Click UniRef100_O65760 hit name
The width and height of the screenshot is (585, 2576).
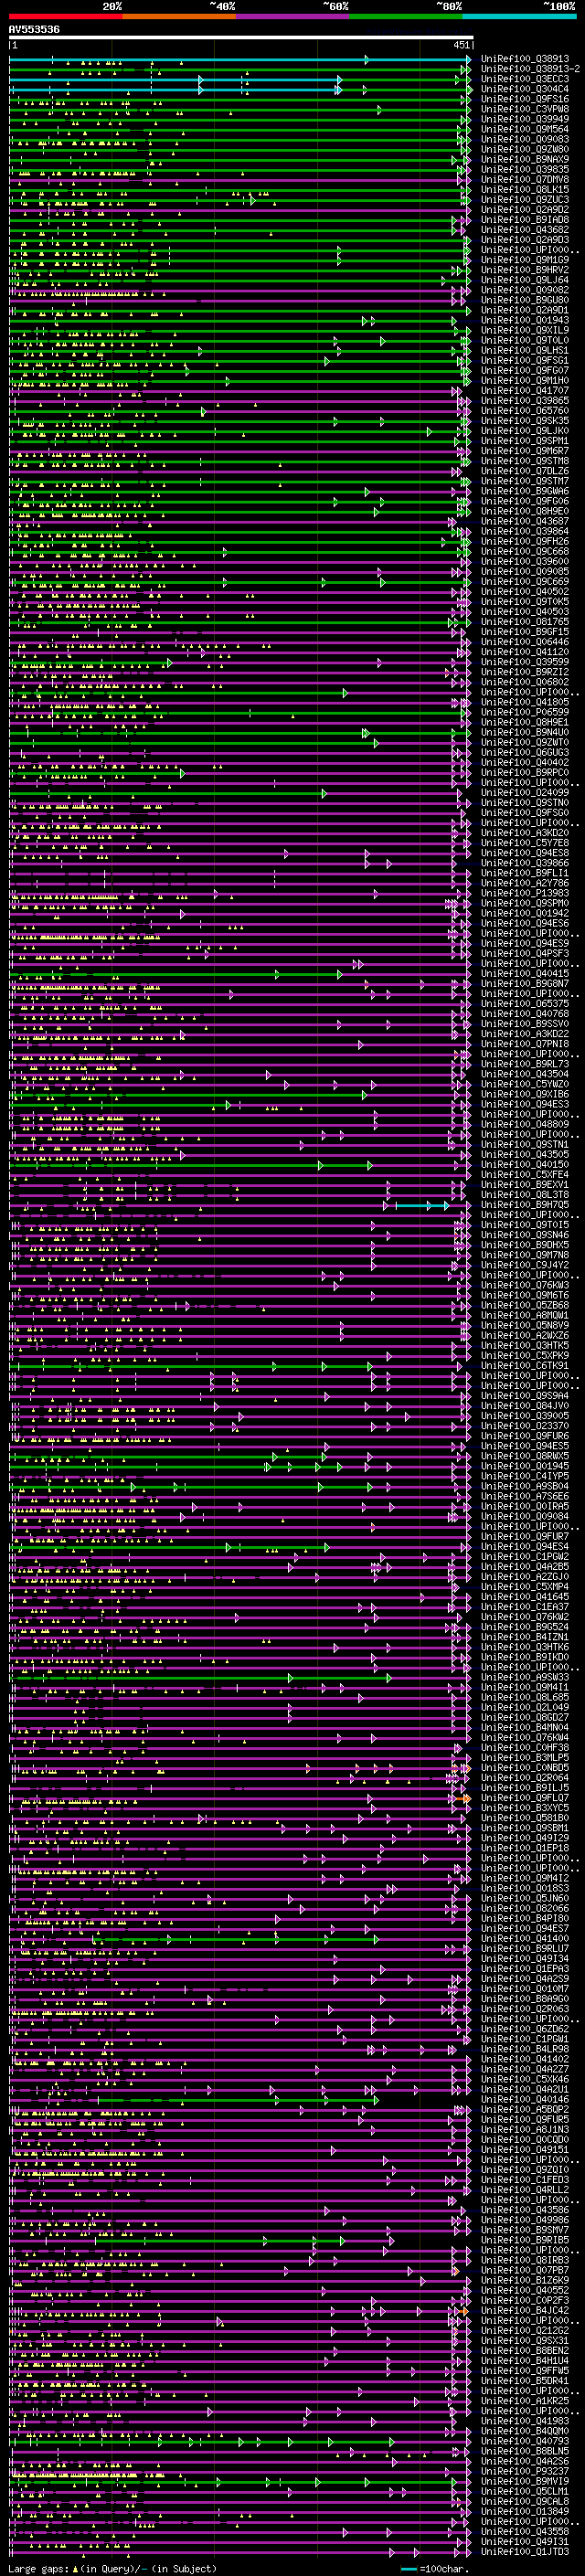525,411
